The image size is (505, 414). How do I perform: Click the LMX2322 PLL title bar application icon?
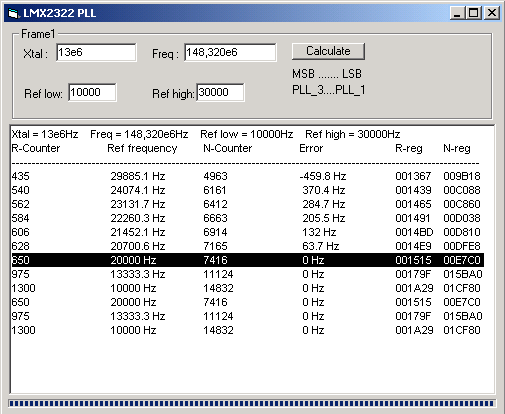13,13
